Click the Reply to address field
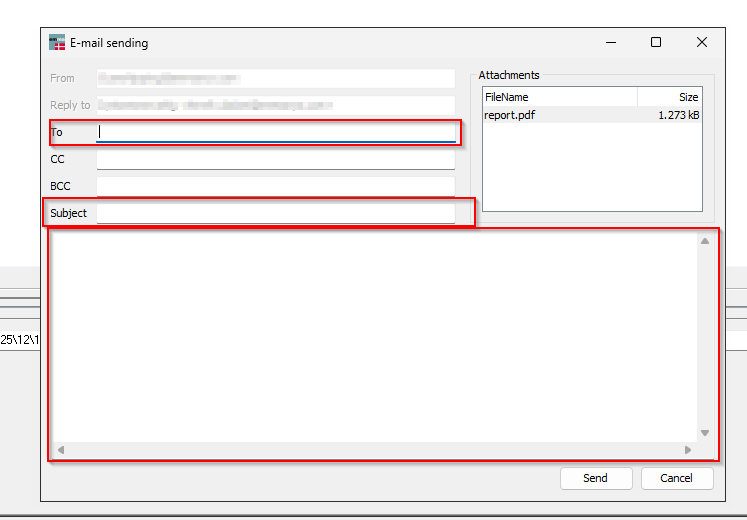 click(x=275, y=105)
